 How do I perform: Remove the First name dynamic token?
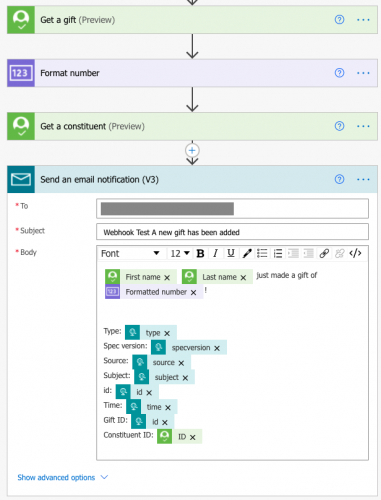click(x=167, y=277)
